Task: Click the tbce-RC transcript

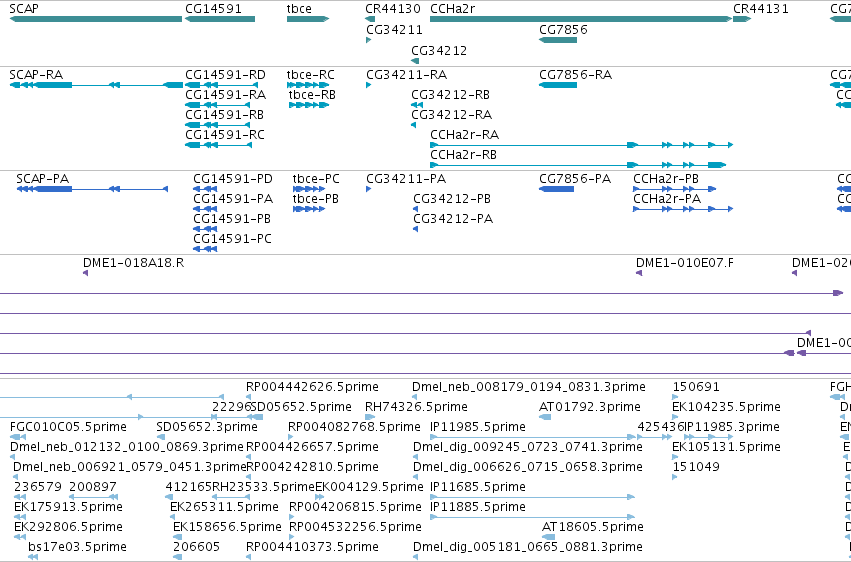Action: tap(308, 85)
